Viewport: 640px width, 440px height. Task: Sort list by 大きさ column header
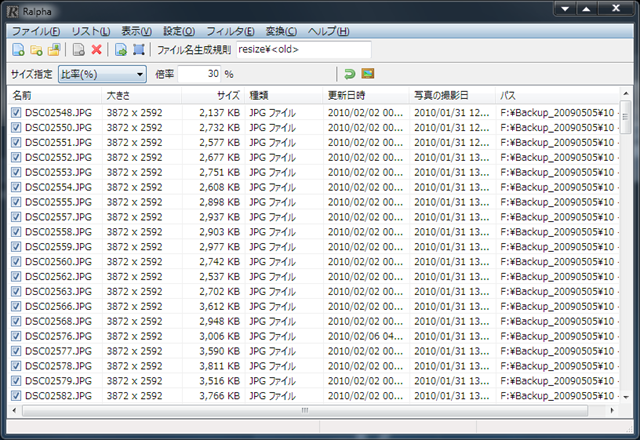141,95
